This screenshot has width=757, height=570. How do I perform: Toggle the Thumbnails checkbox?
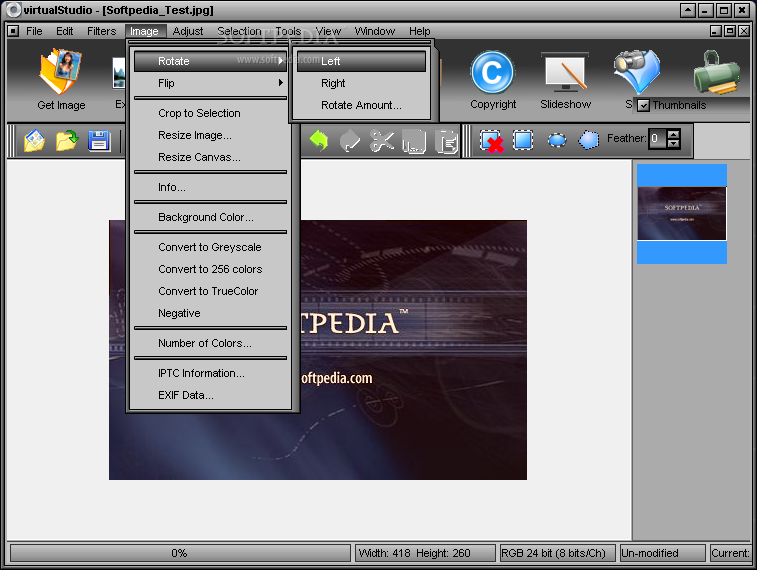coord(643,105)
